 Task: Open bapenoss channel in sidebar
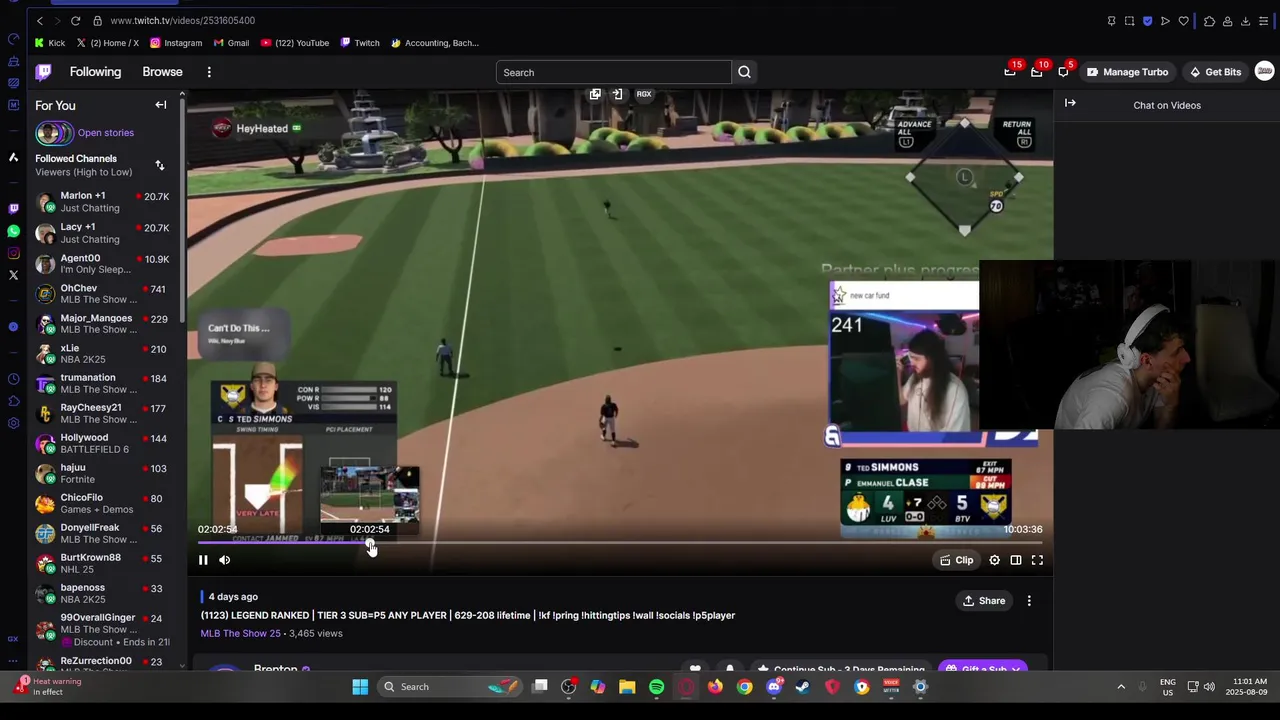[103, 594]
